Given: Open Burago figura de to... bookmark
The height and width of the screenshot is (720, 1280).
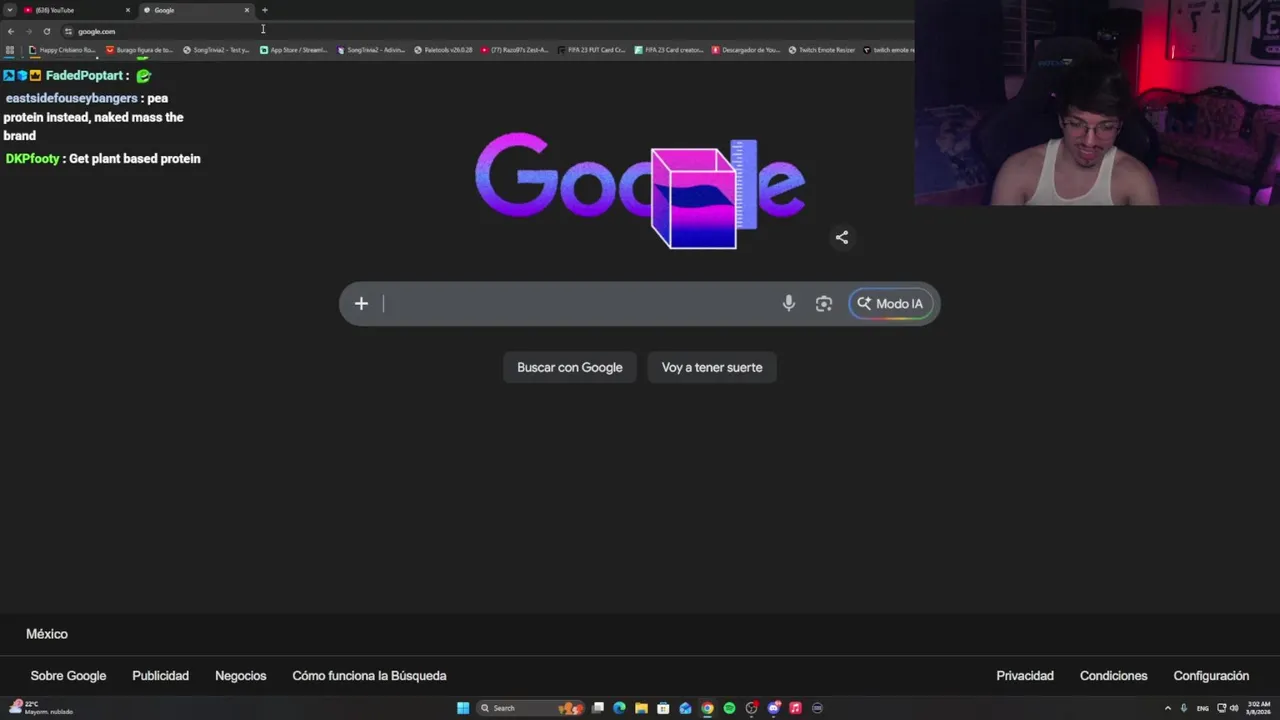Looking at the screenshot, I should click(x=140, y=50).
